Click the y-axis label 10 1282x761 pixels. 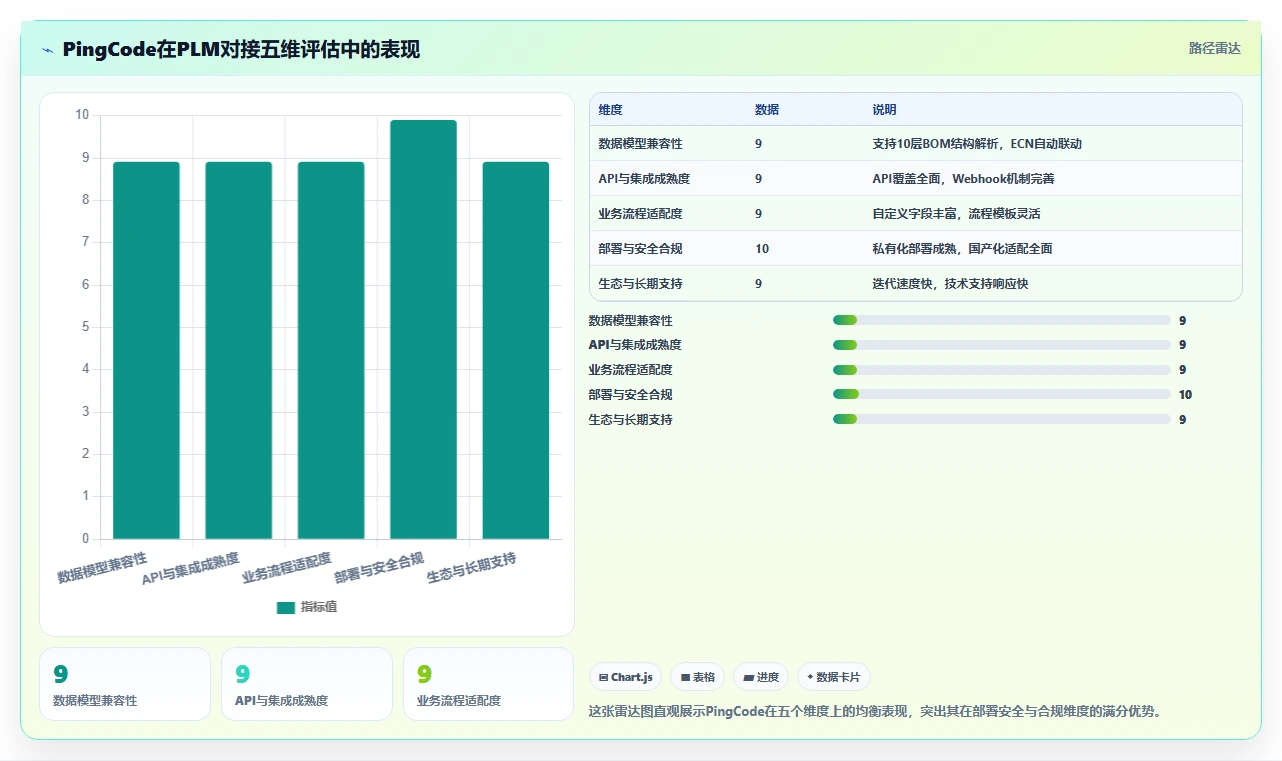[x=82, y=115]
